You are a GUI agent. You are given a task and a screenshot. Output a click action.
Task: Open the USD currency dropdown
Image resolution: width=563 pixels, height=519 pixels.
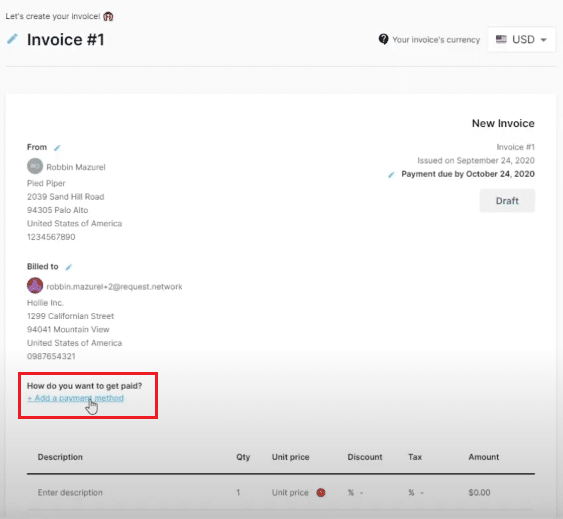(521, 40)
